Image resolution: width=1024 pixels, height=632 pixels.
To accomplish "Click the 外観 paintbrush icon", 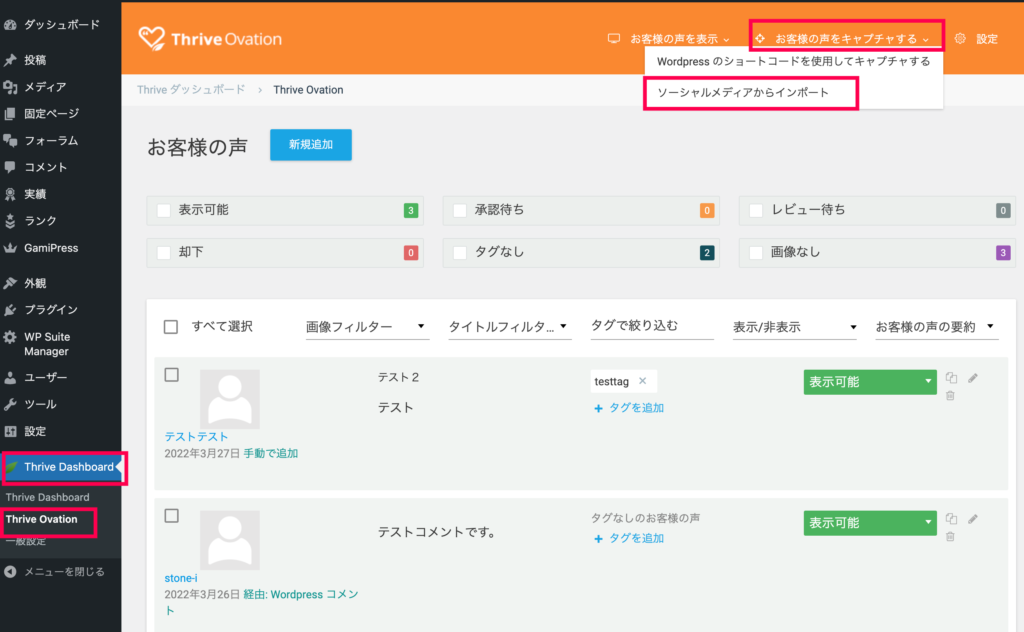I will coord(10,283).
